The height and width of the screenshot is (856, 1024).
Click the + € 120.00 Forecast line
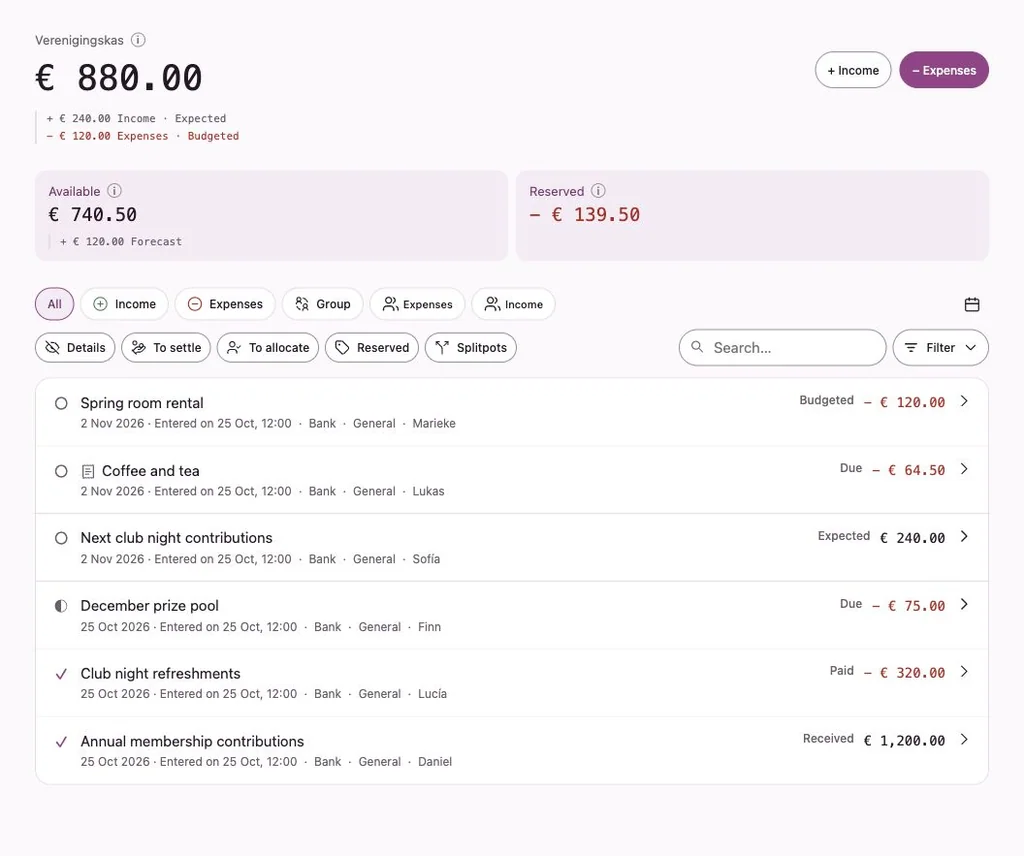pyautogui.click(x=121, y=242)
